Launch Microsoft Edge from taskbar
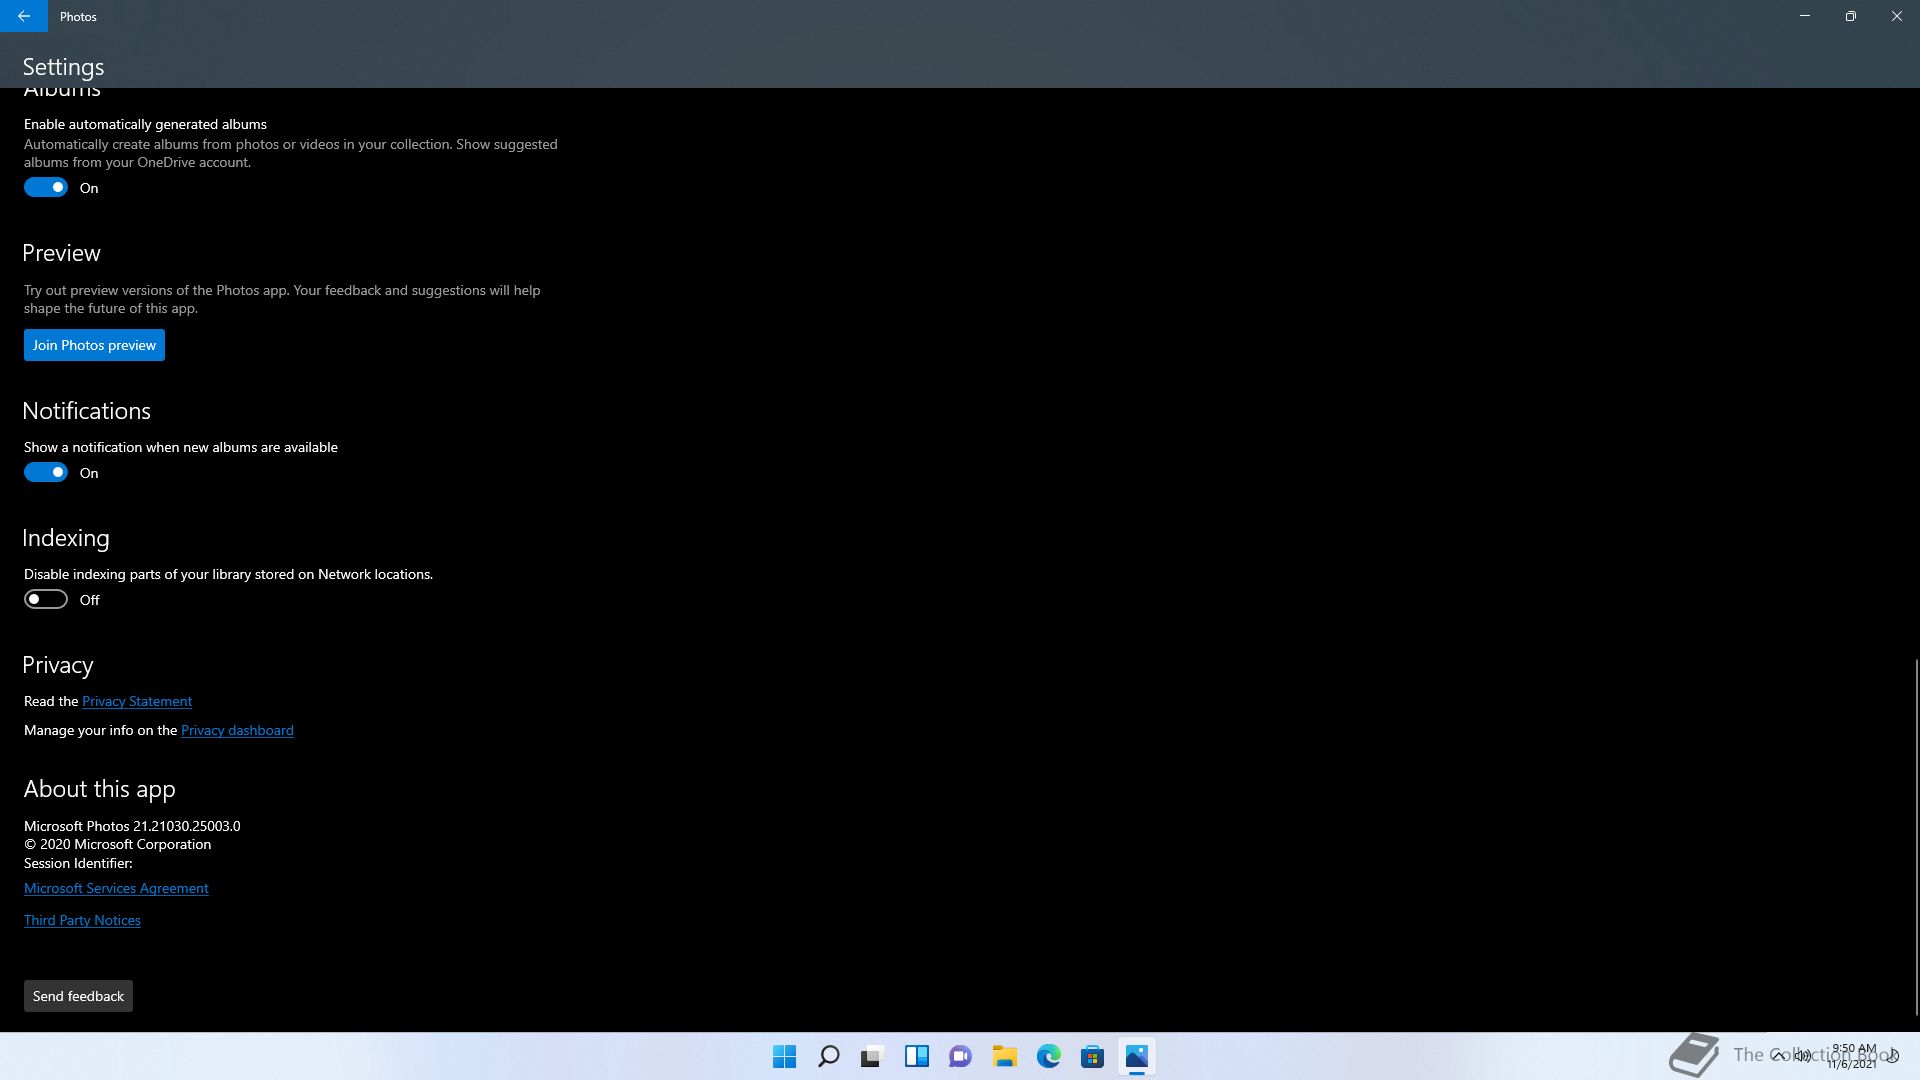The height and width of the screenshot is (1080, 1920). 1049,1056
